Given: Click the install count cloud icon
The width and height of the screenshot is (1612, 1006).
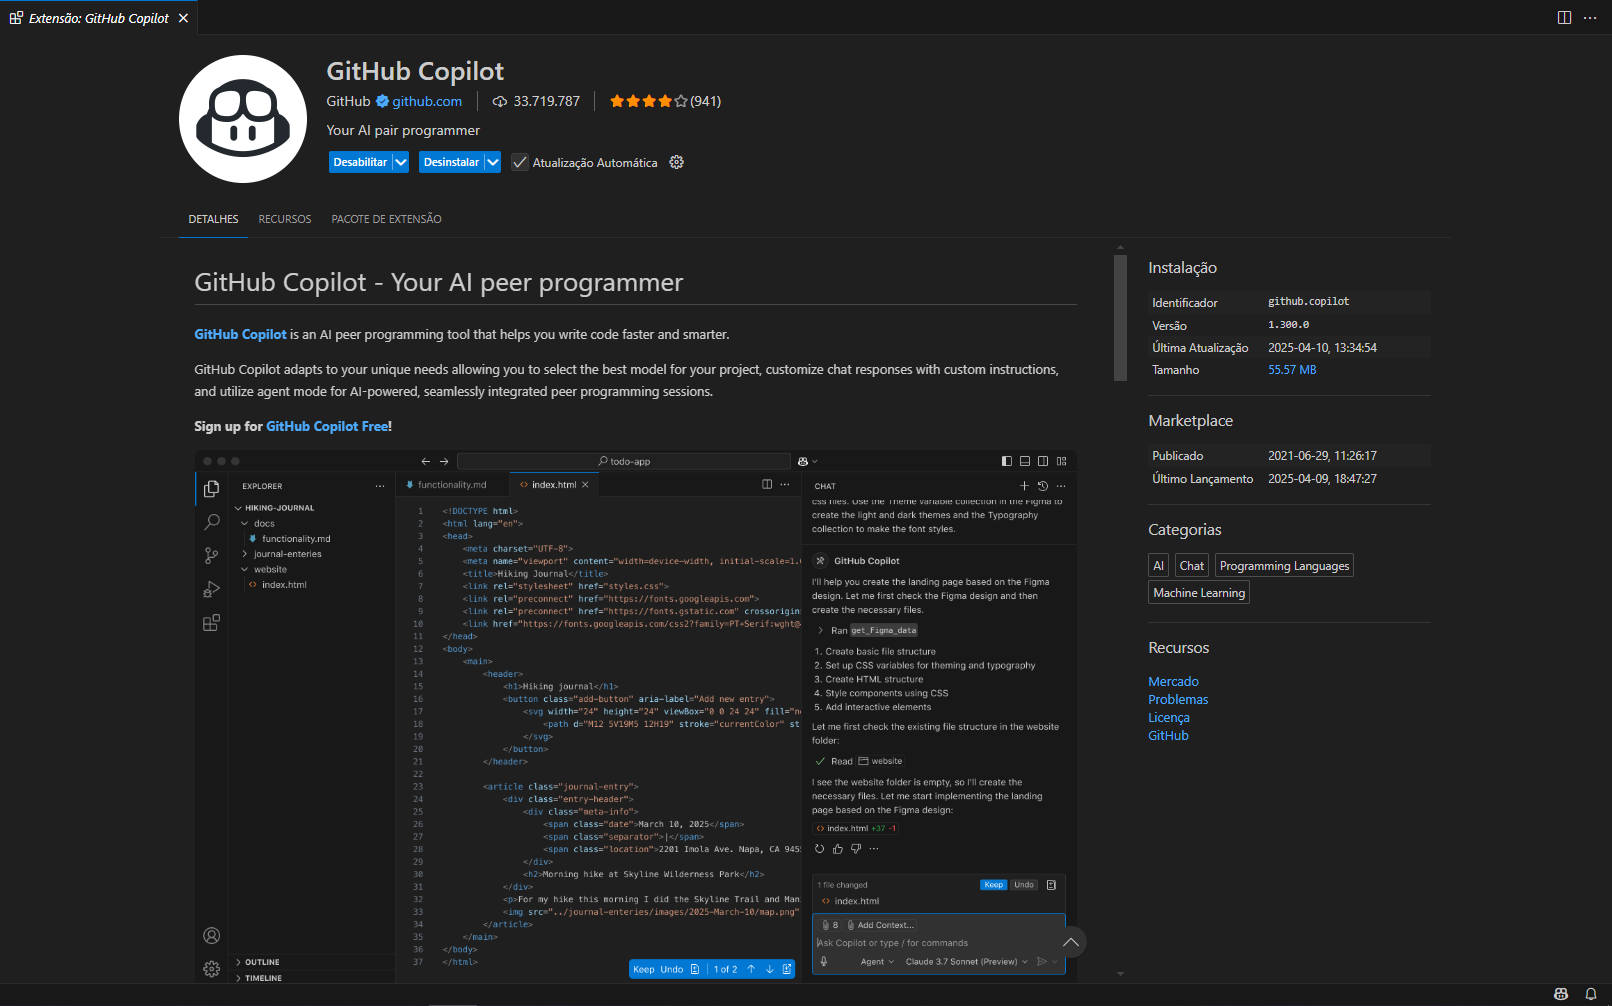Looking at the screenshot, I should click(x=500, y=101).
